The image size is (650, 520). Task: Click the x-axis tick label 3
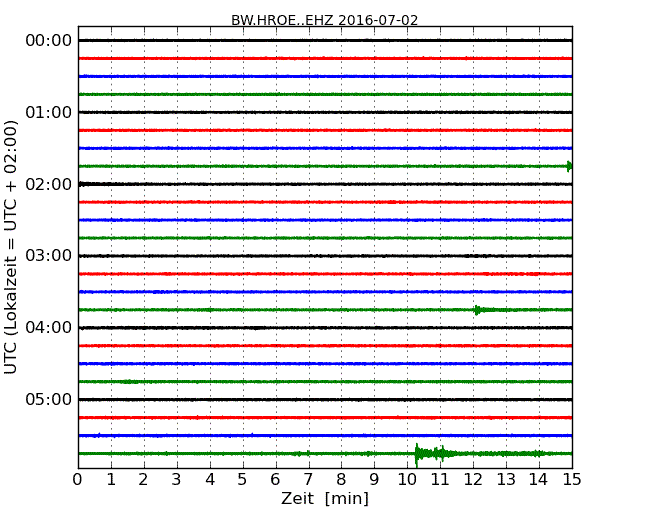click(x=177, y=480)
